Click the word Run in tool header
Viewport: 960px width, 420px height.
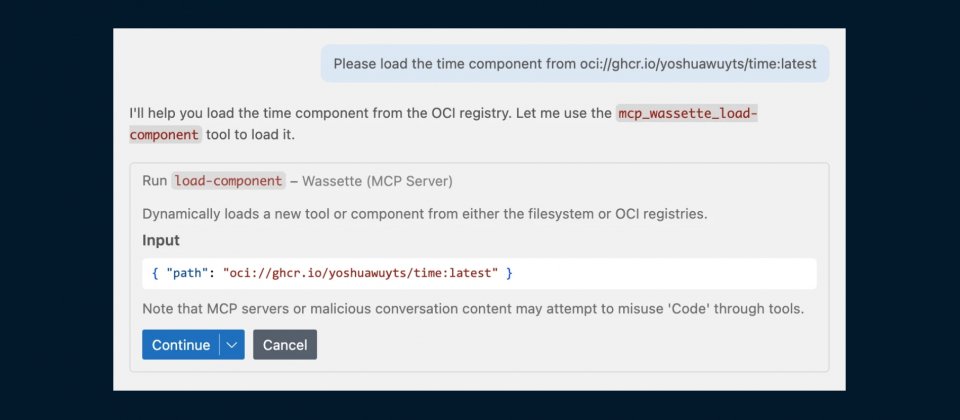pyautogui.click(x=154, y=181)
